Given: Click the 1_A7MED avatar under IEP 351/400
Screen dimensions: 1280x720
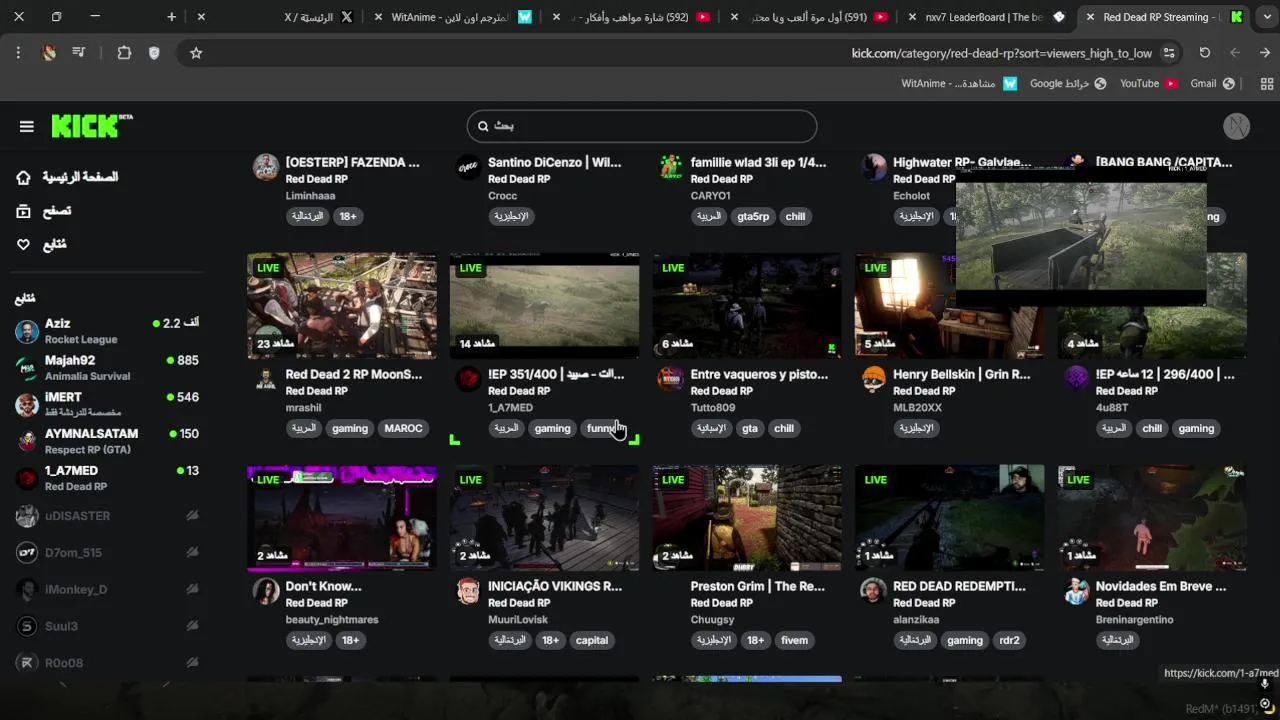Looking at the screenshot, I should (x=468, y=379).
